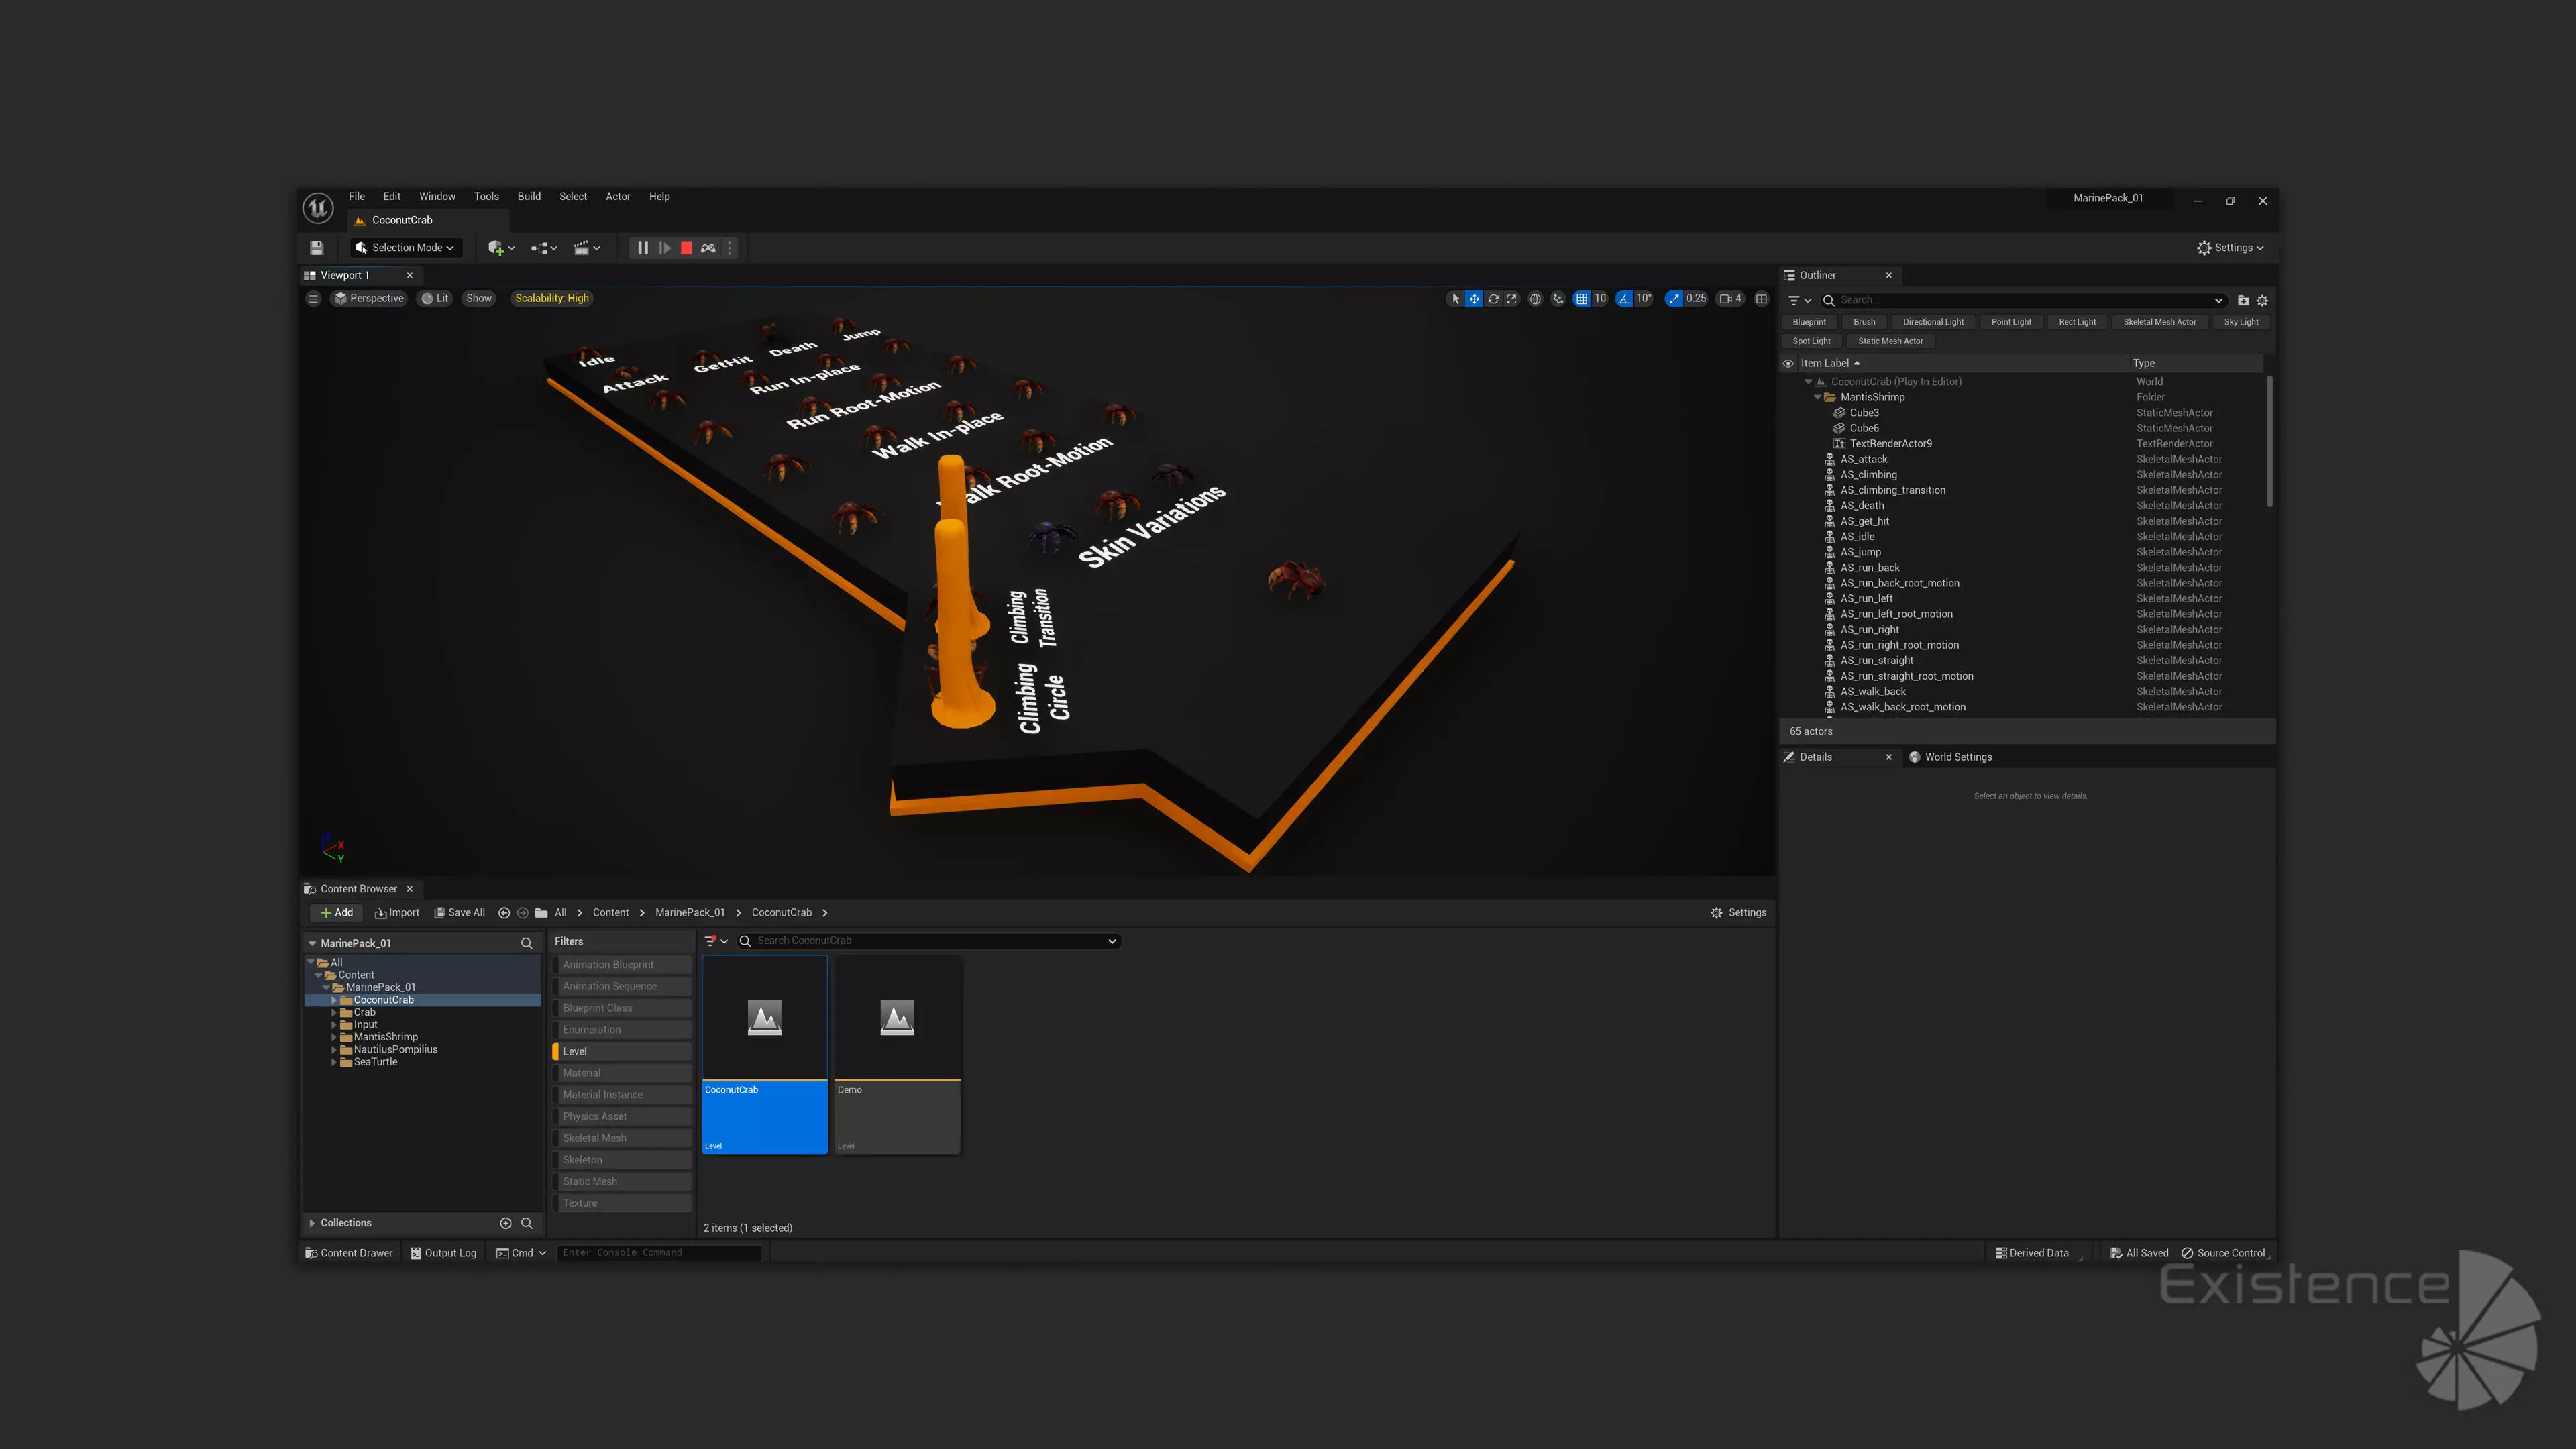Viewport: 2576px width, 1449px height.
Task: Select the Scale transform tool
Action: [1512, 298]
